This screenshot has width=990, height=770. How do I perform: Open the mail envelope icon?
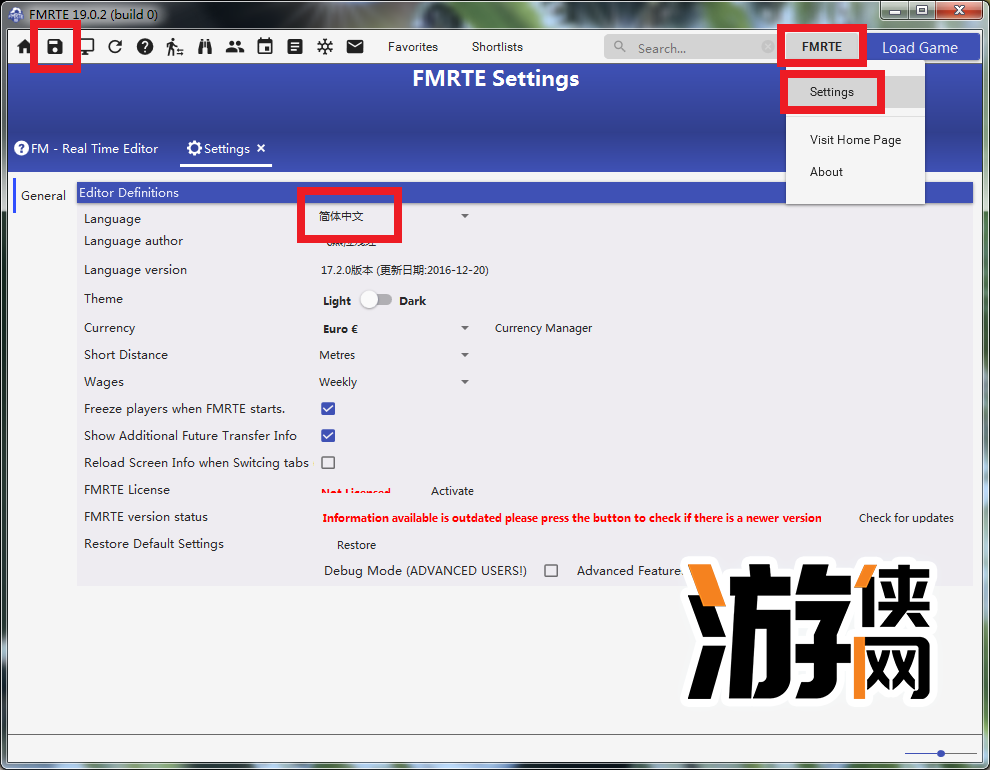[x=355, y=46]
